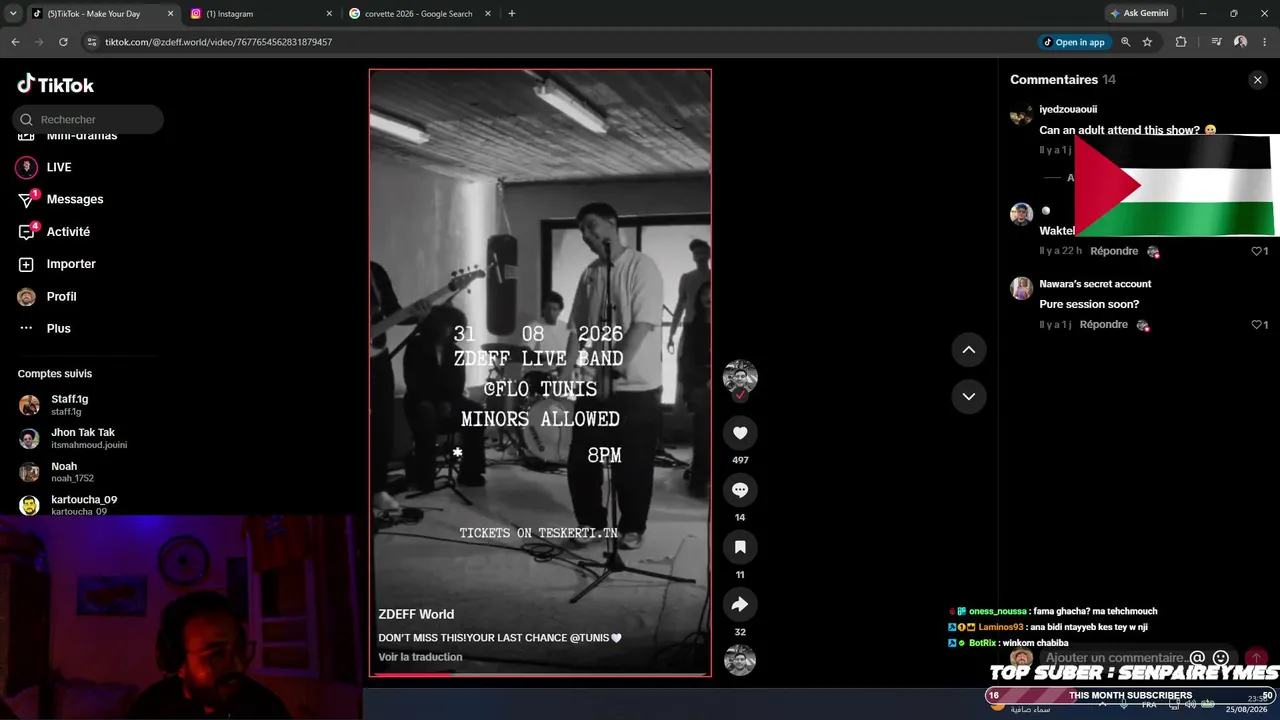This screenshot has width=1280, height=720.
Task: Open the media control icon in Chrome toolbar
Action: pos(1216,42)
